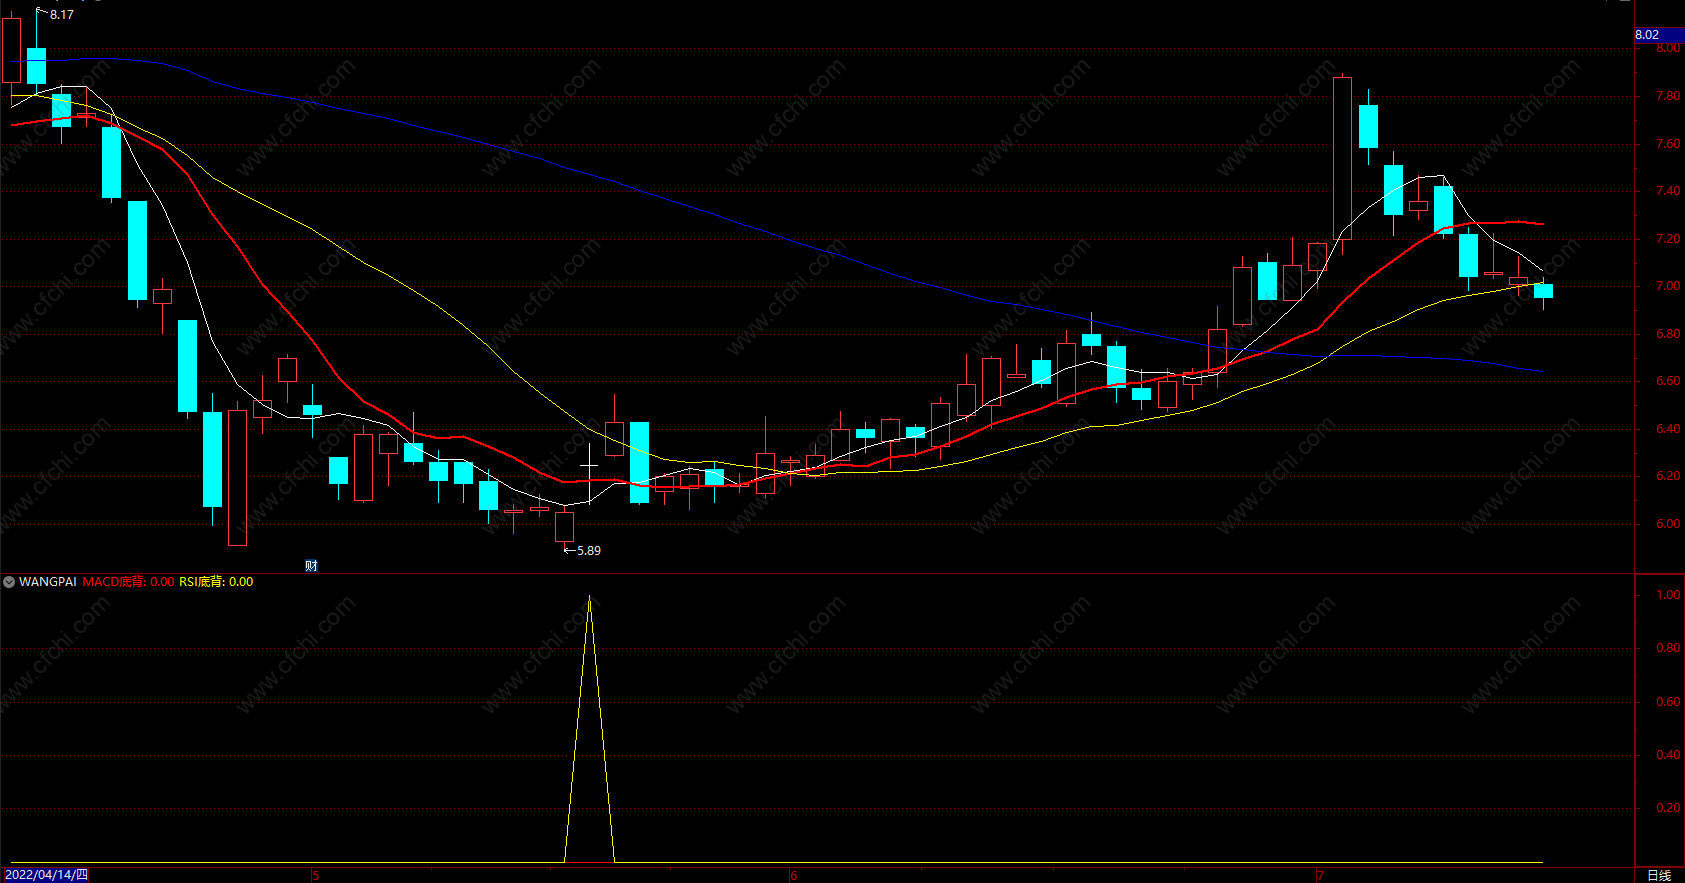Click the 8.17 high price label
The height and width of the screenshot is (883, 1685).
(x=62, y=15)
